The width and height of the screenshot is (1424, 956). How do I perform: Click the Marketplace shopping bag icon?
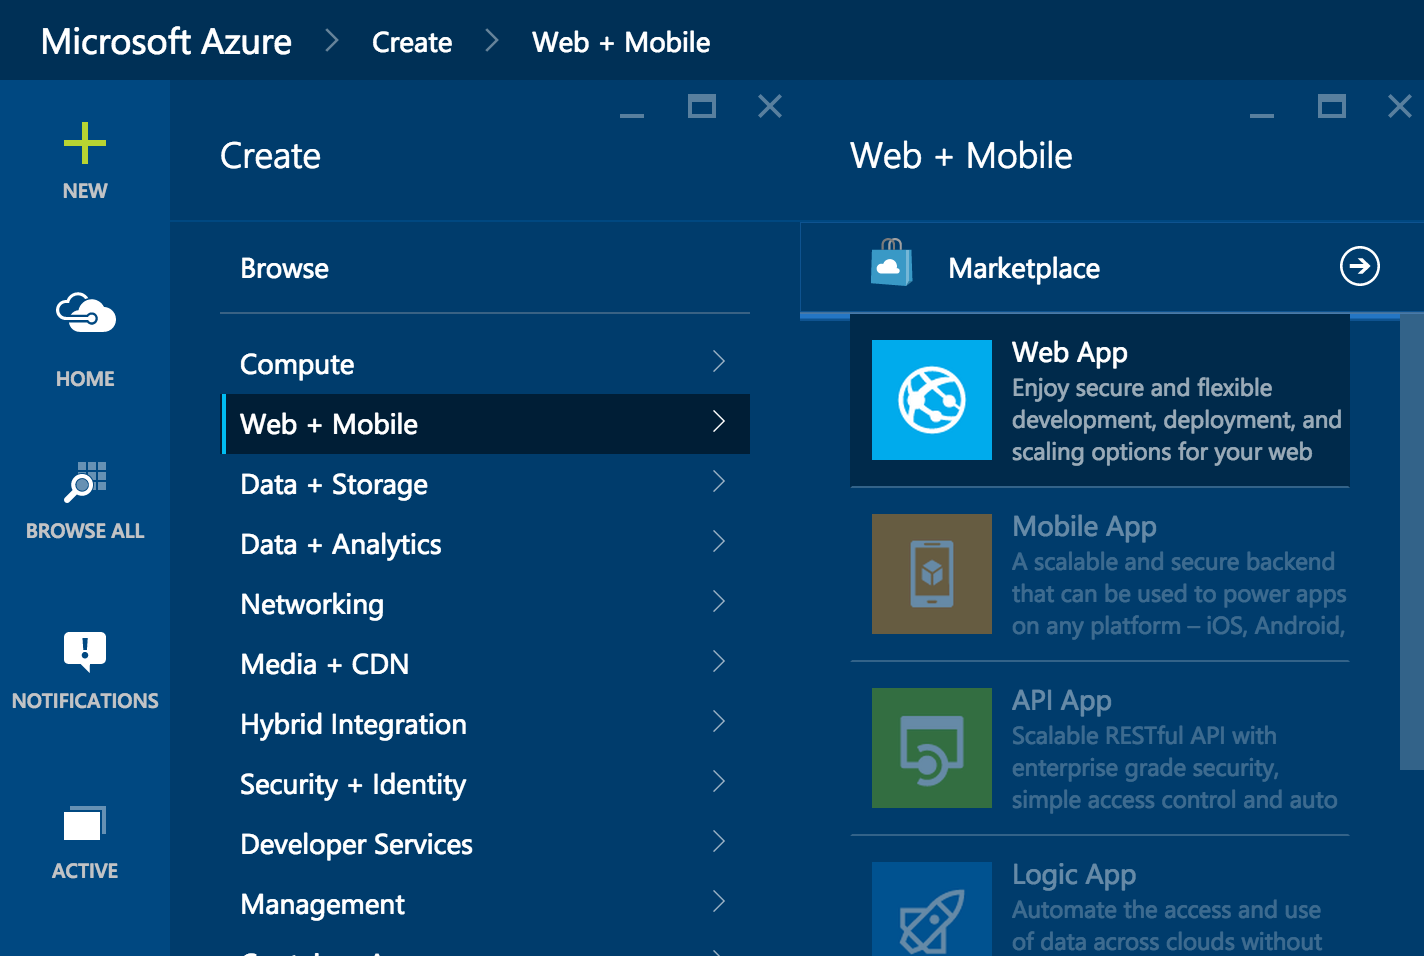(891, 262)
